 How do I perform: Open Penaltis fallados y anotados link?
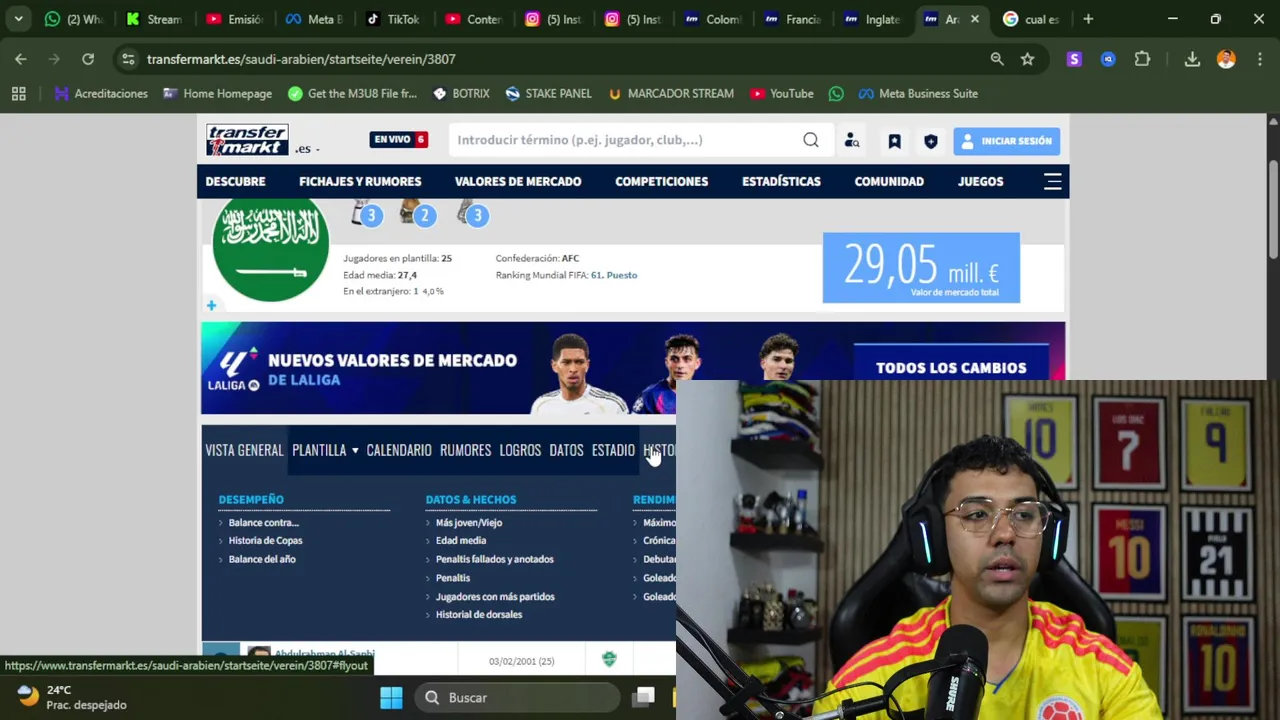coord(494,559)
